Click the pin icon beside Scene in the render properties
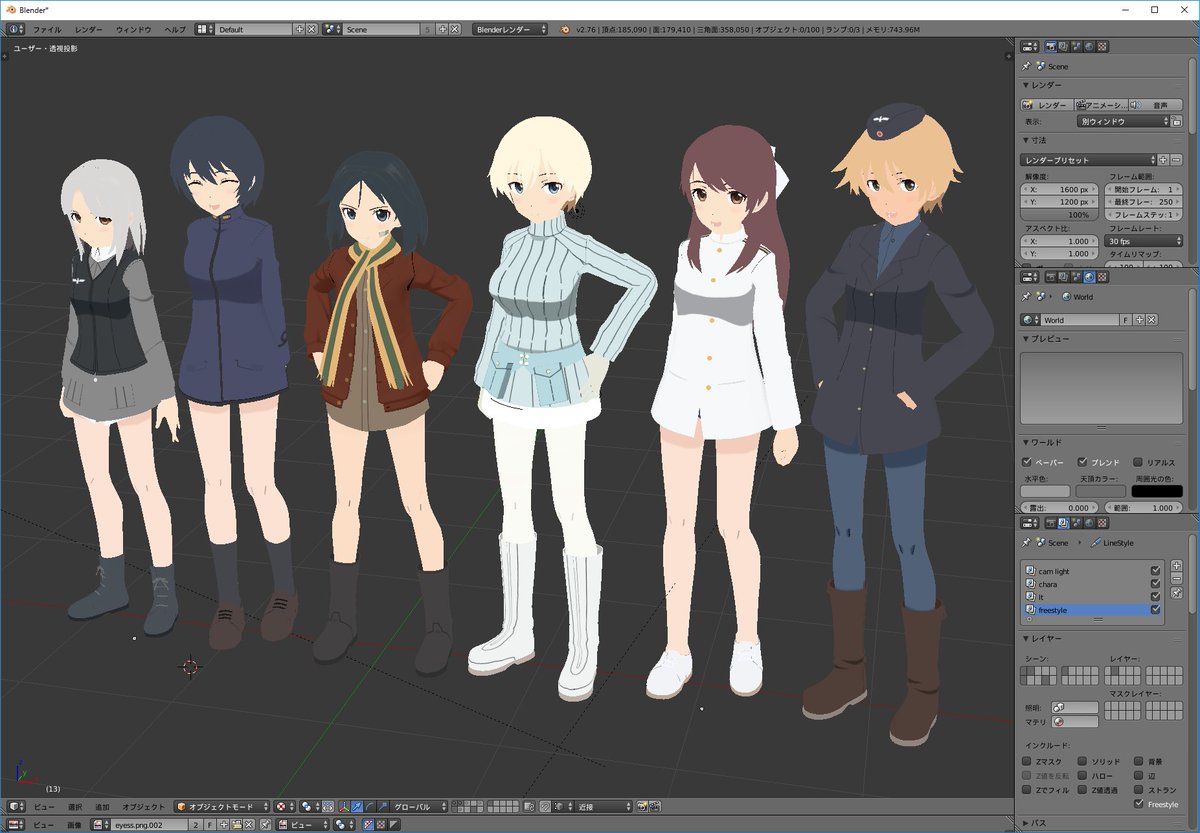 (x=1027, y=66)
